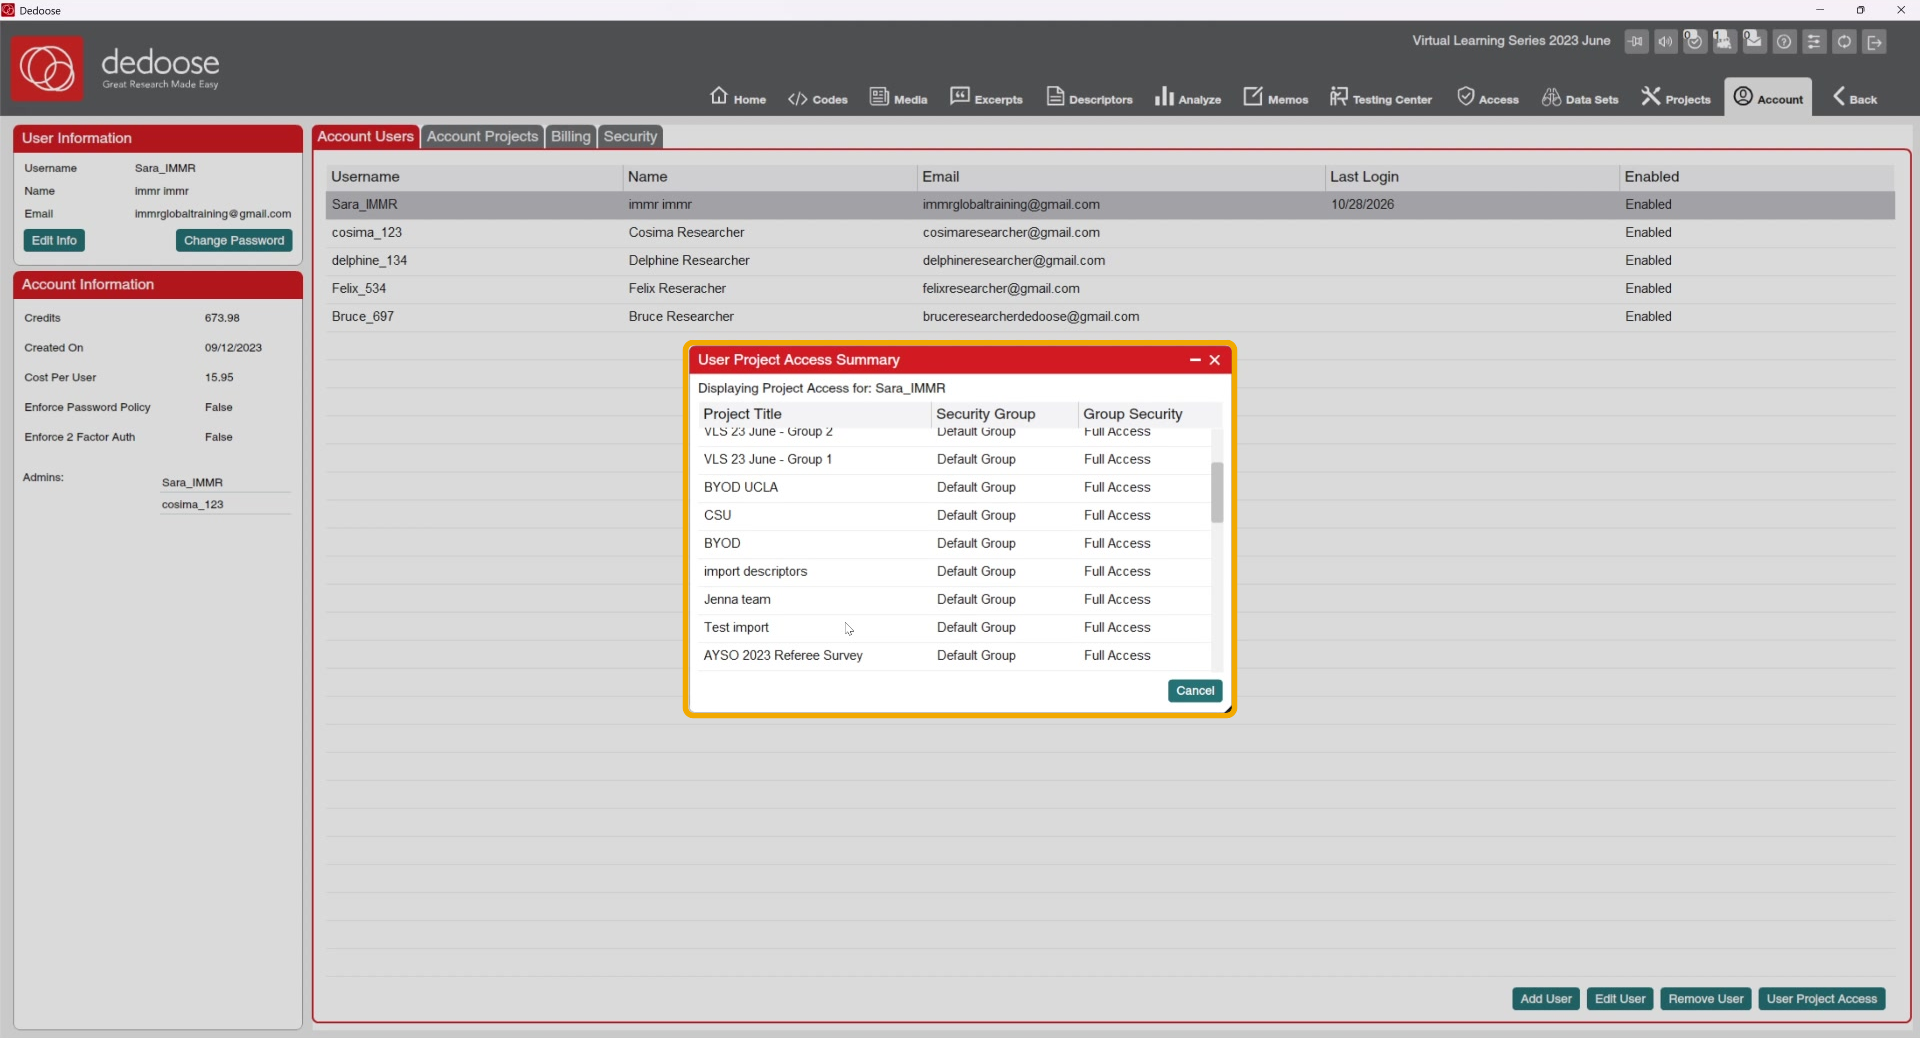
Task: Switch to the Account Projects tab
Action: (482, 137)
